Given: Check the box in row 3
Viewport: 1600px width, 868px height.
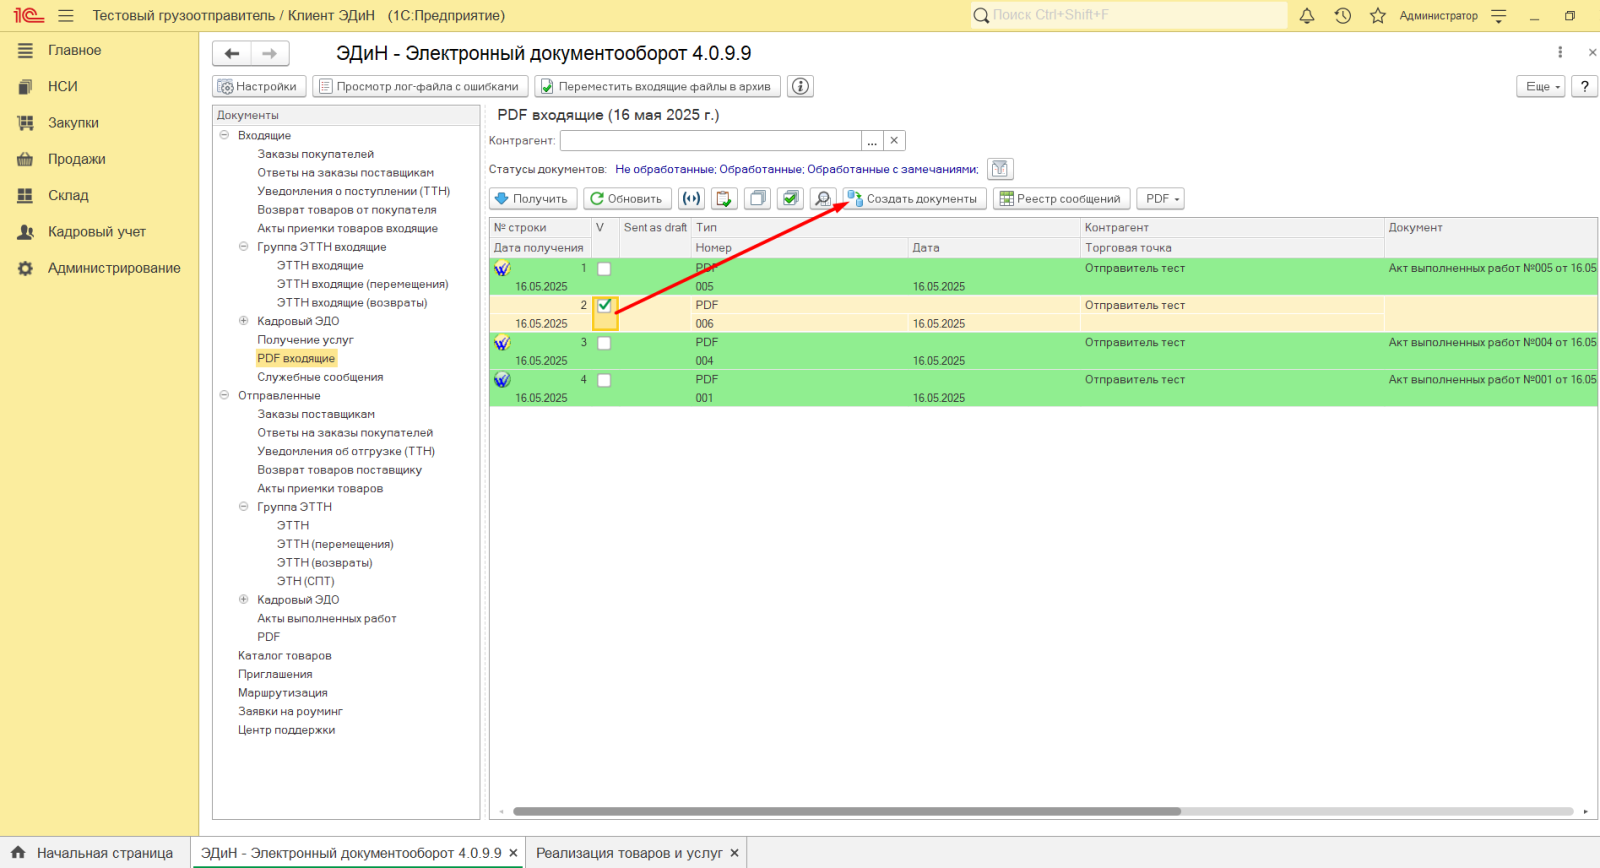Looking at the screenshot, I should click(x=604, y=343).
